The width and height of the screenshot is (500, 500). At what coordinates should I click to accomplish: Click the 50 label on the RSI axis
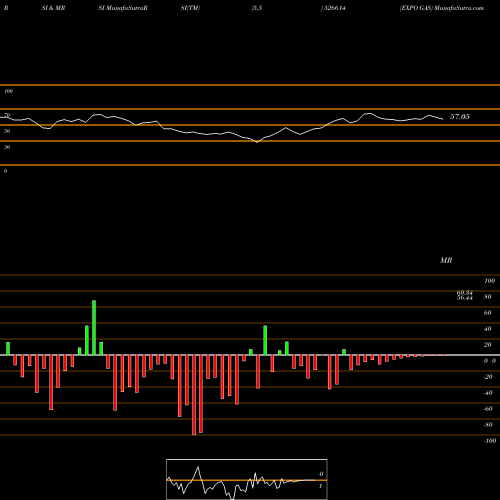(x=7, y=131)
